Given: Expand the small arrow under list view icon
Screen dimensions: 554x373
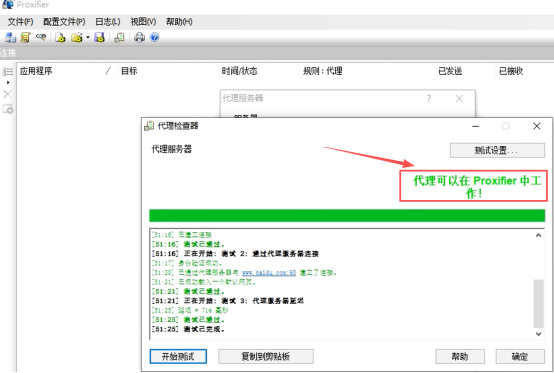Looking at the screenshot, I should pos(8,83).
